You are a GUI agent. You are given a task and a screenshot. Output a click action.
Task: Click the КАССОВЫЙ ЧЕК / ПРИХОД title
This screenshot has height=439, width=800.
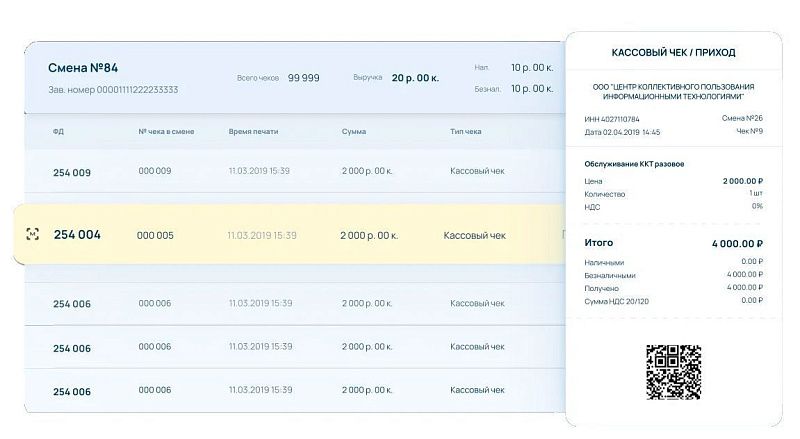click(673, 53)
